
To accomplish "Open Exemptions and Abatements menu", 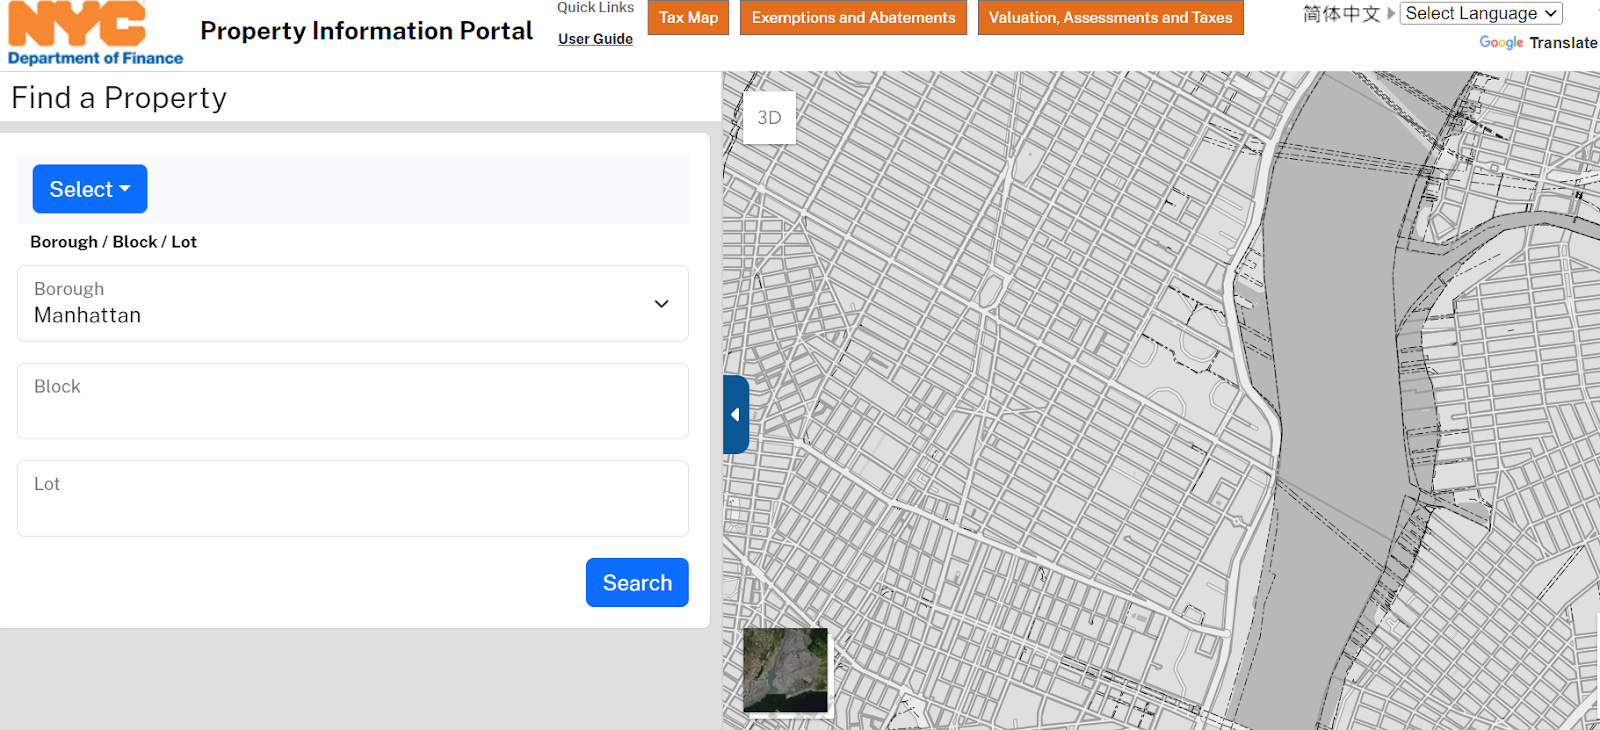I will pyautogui.click(x=853, y=18).
